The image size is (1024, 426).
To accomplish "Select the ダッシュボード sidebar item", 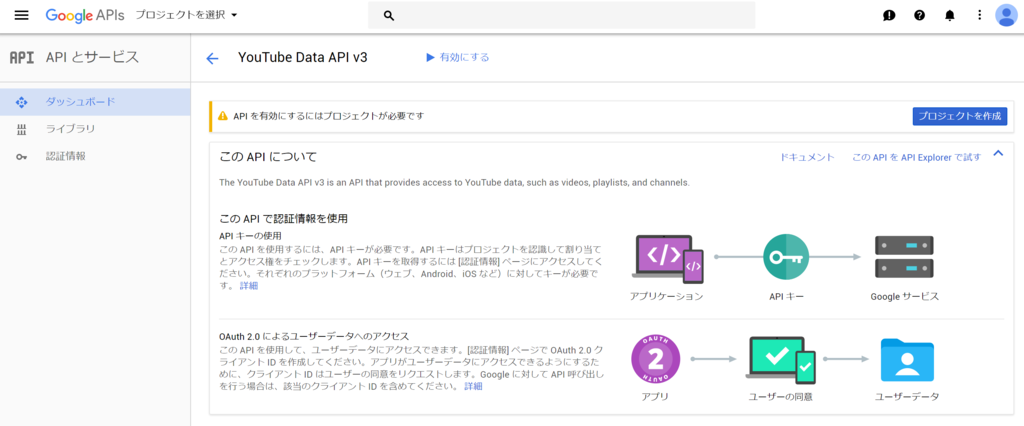I will pyautogui.click(x=95, y=102).
